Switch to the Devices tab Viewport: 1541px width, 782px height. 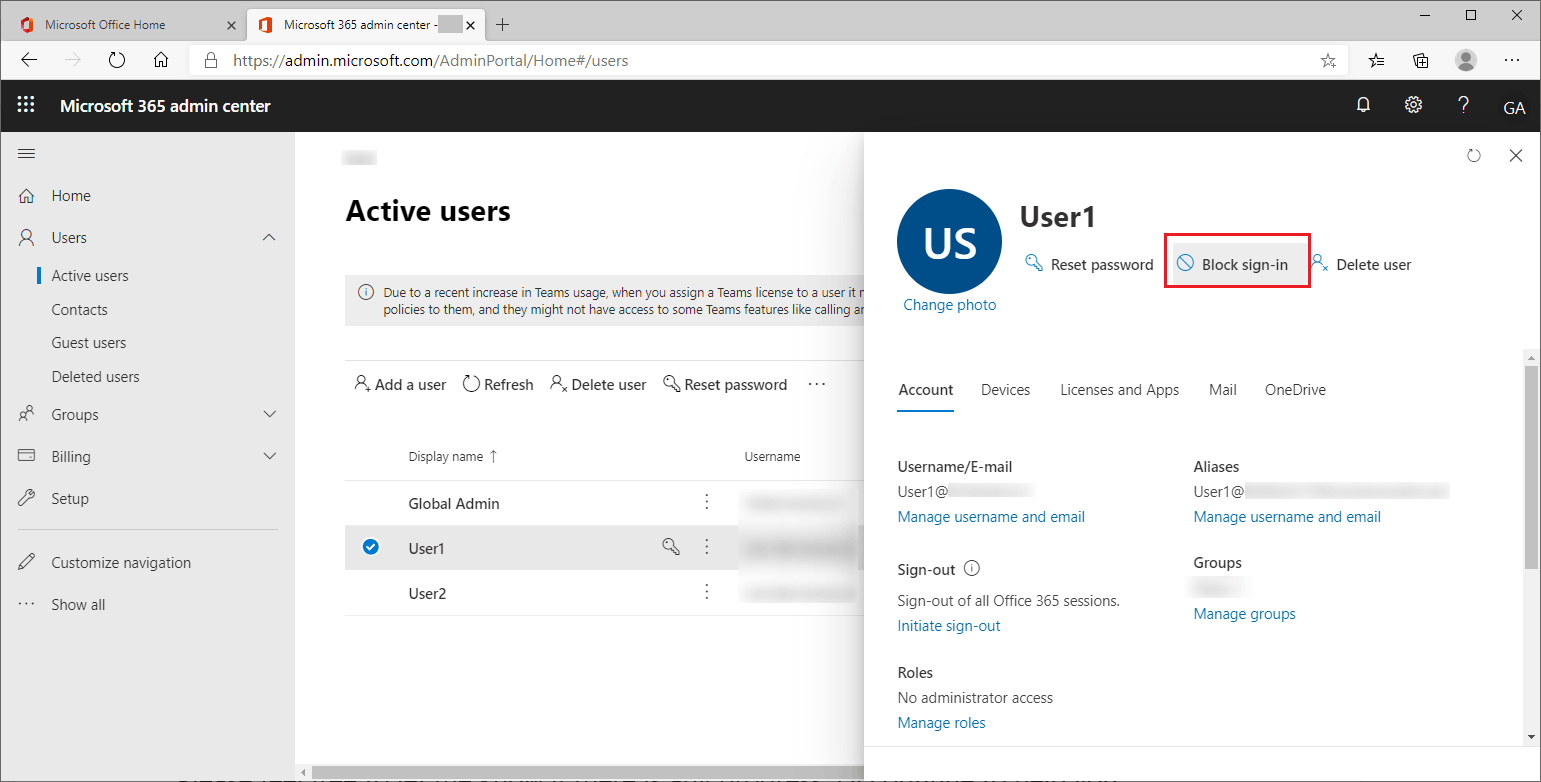pyautogui.click(x=1005, y=390)
